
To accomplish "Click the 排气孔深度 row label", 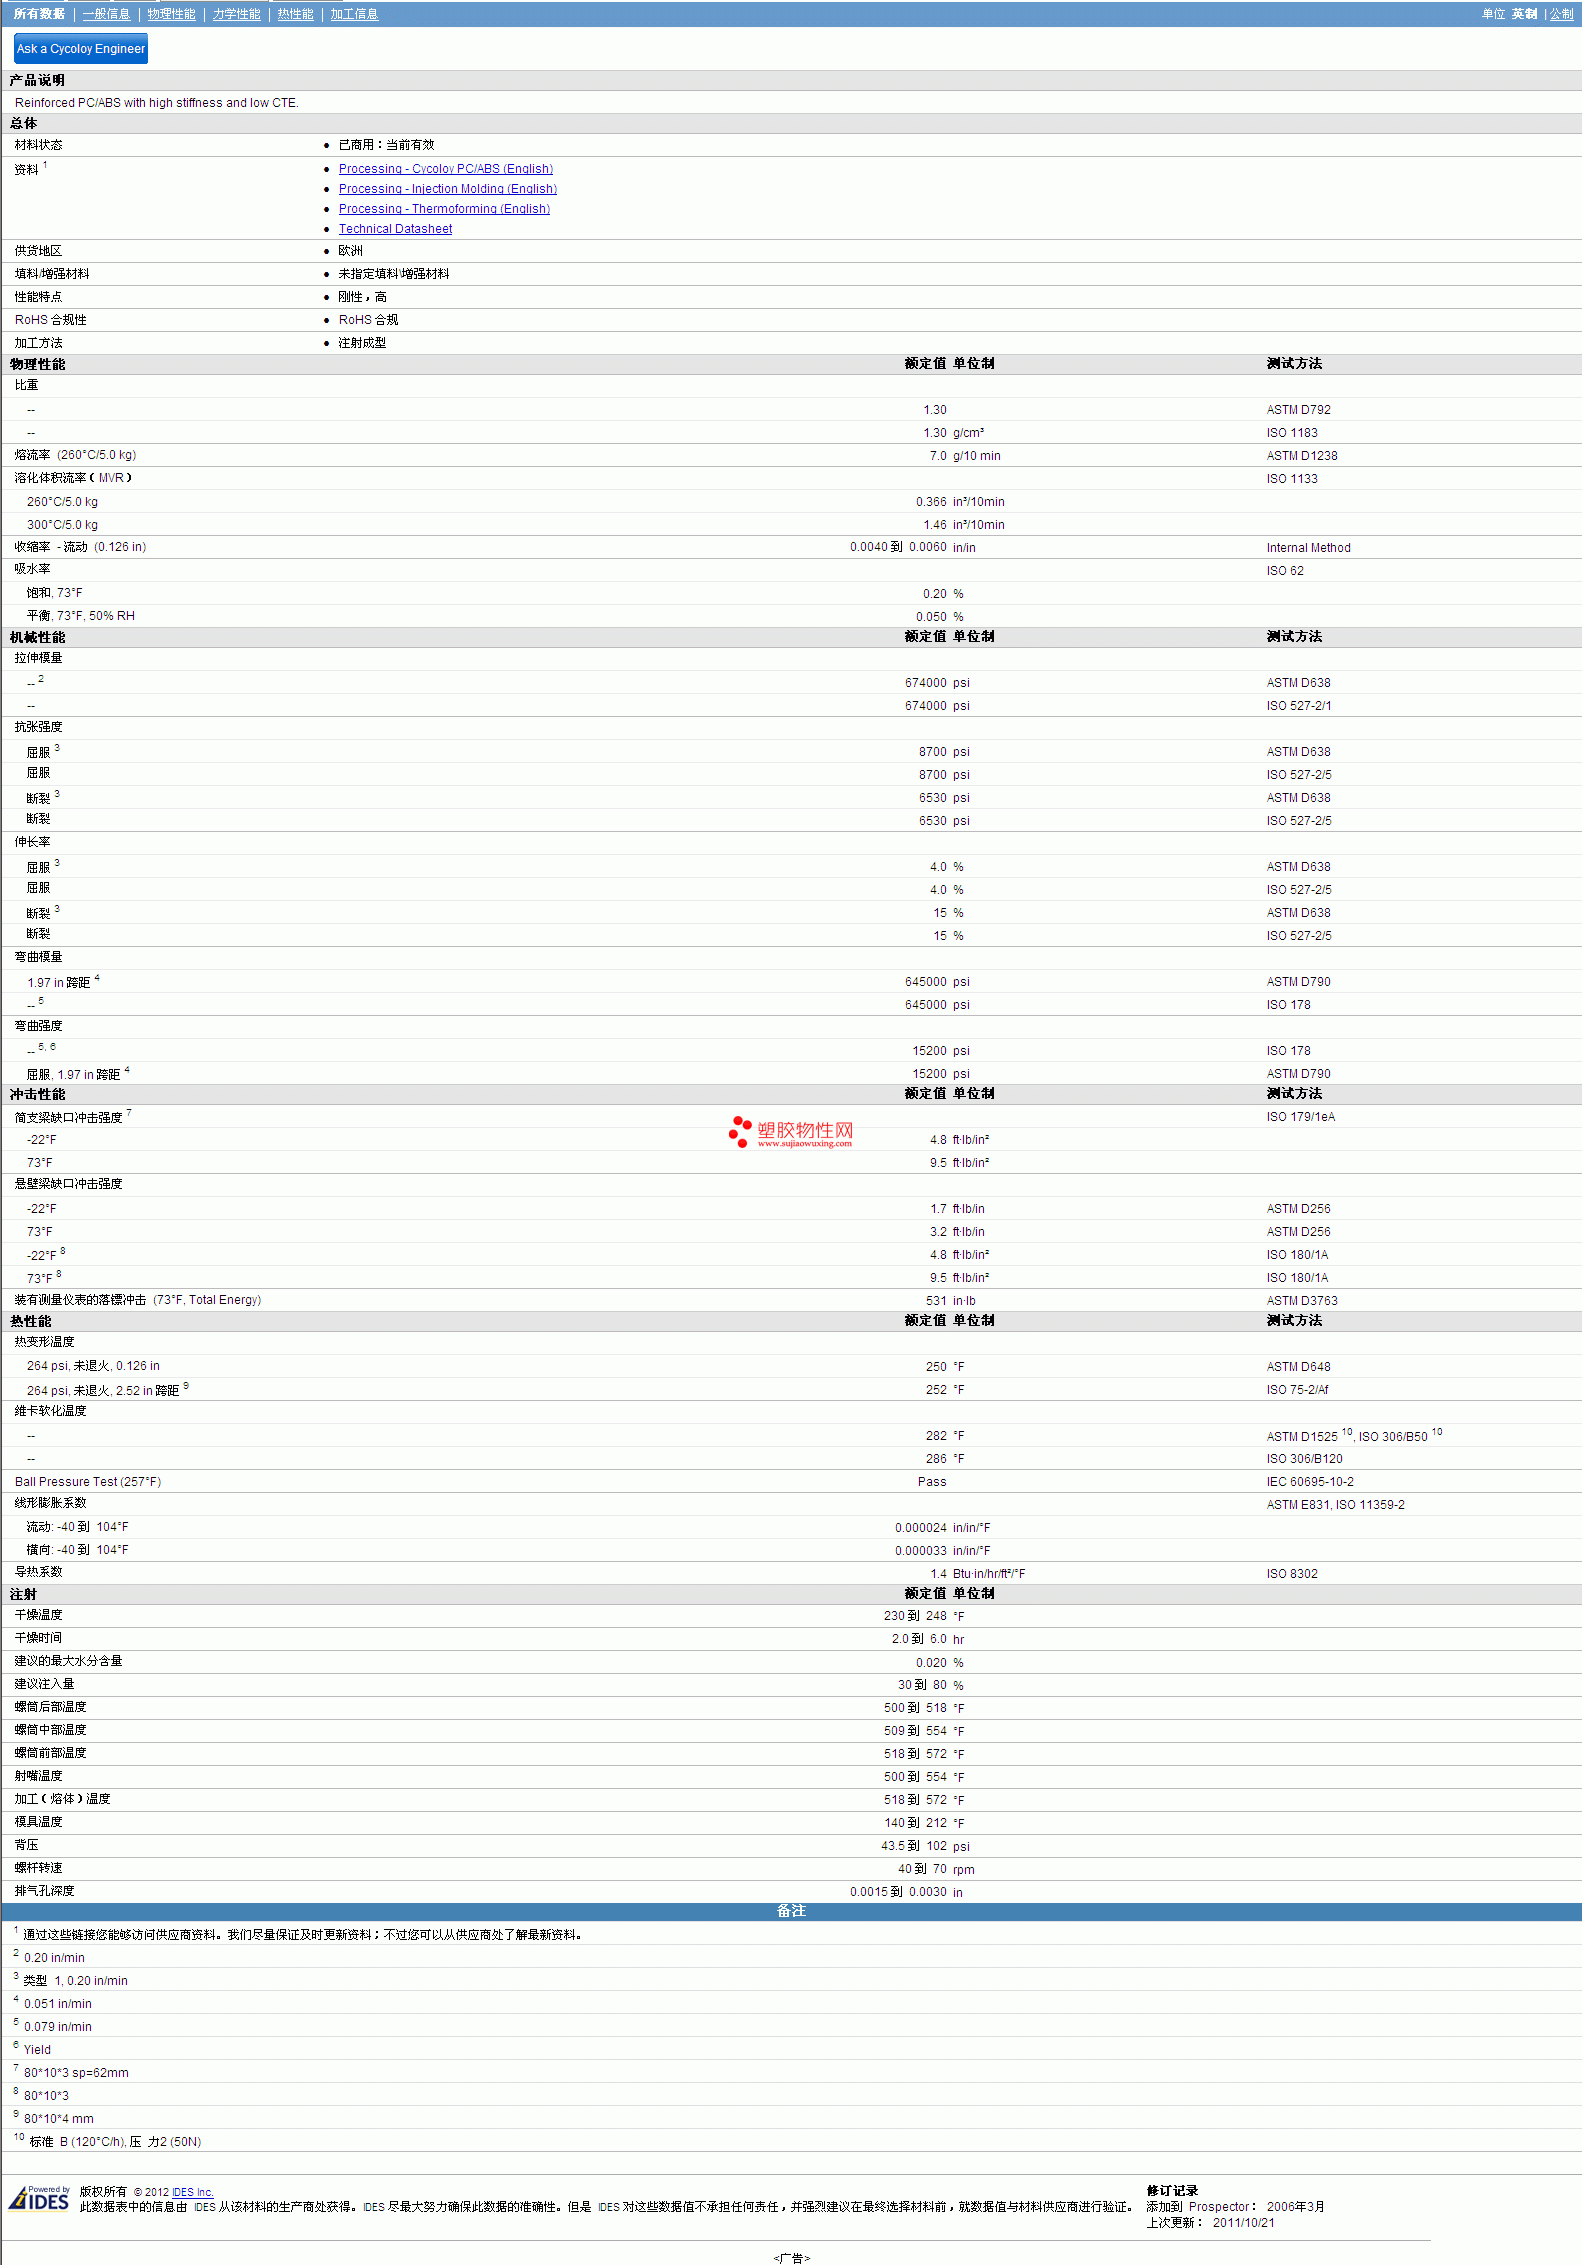I will pyautogui.click(x=44, y=1891).
